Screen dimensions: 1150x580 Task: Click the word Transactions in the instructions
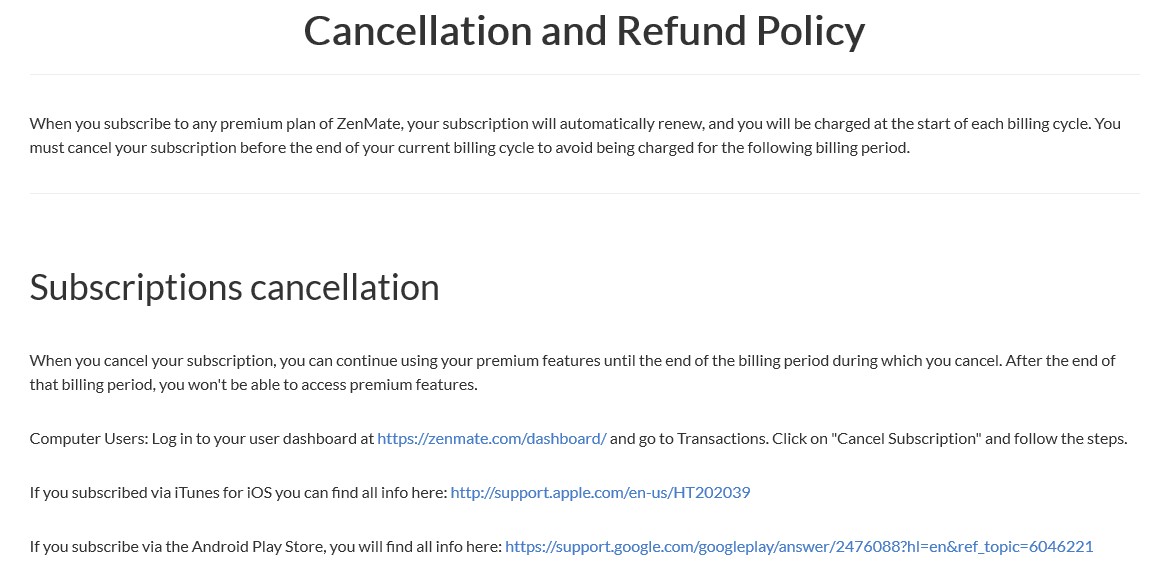pyautogui.click(x=722, y=438)
